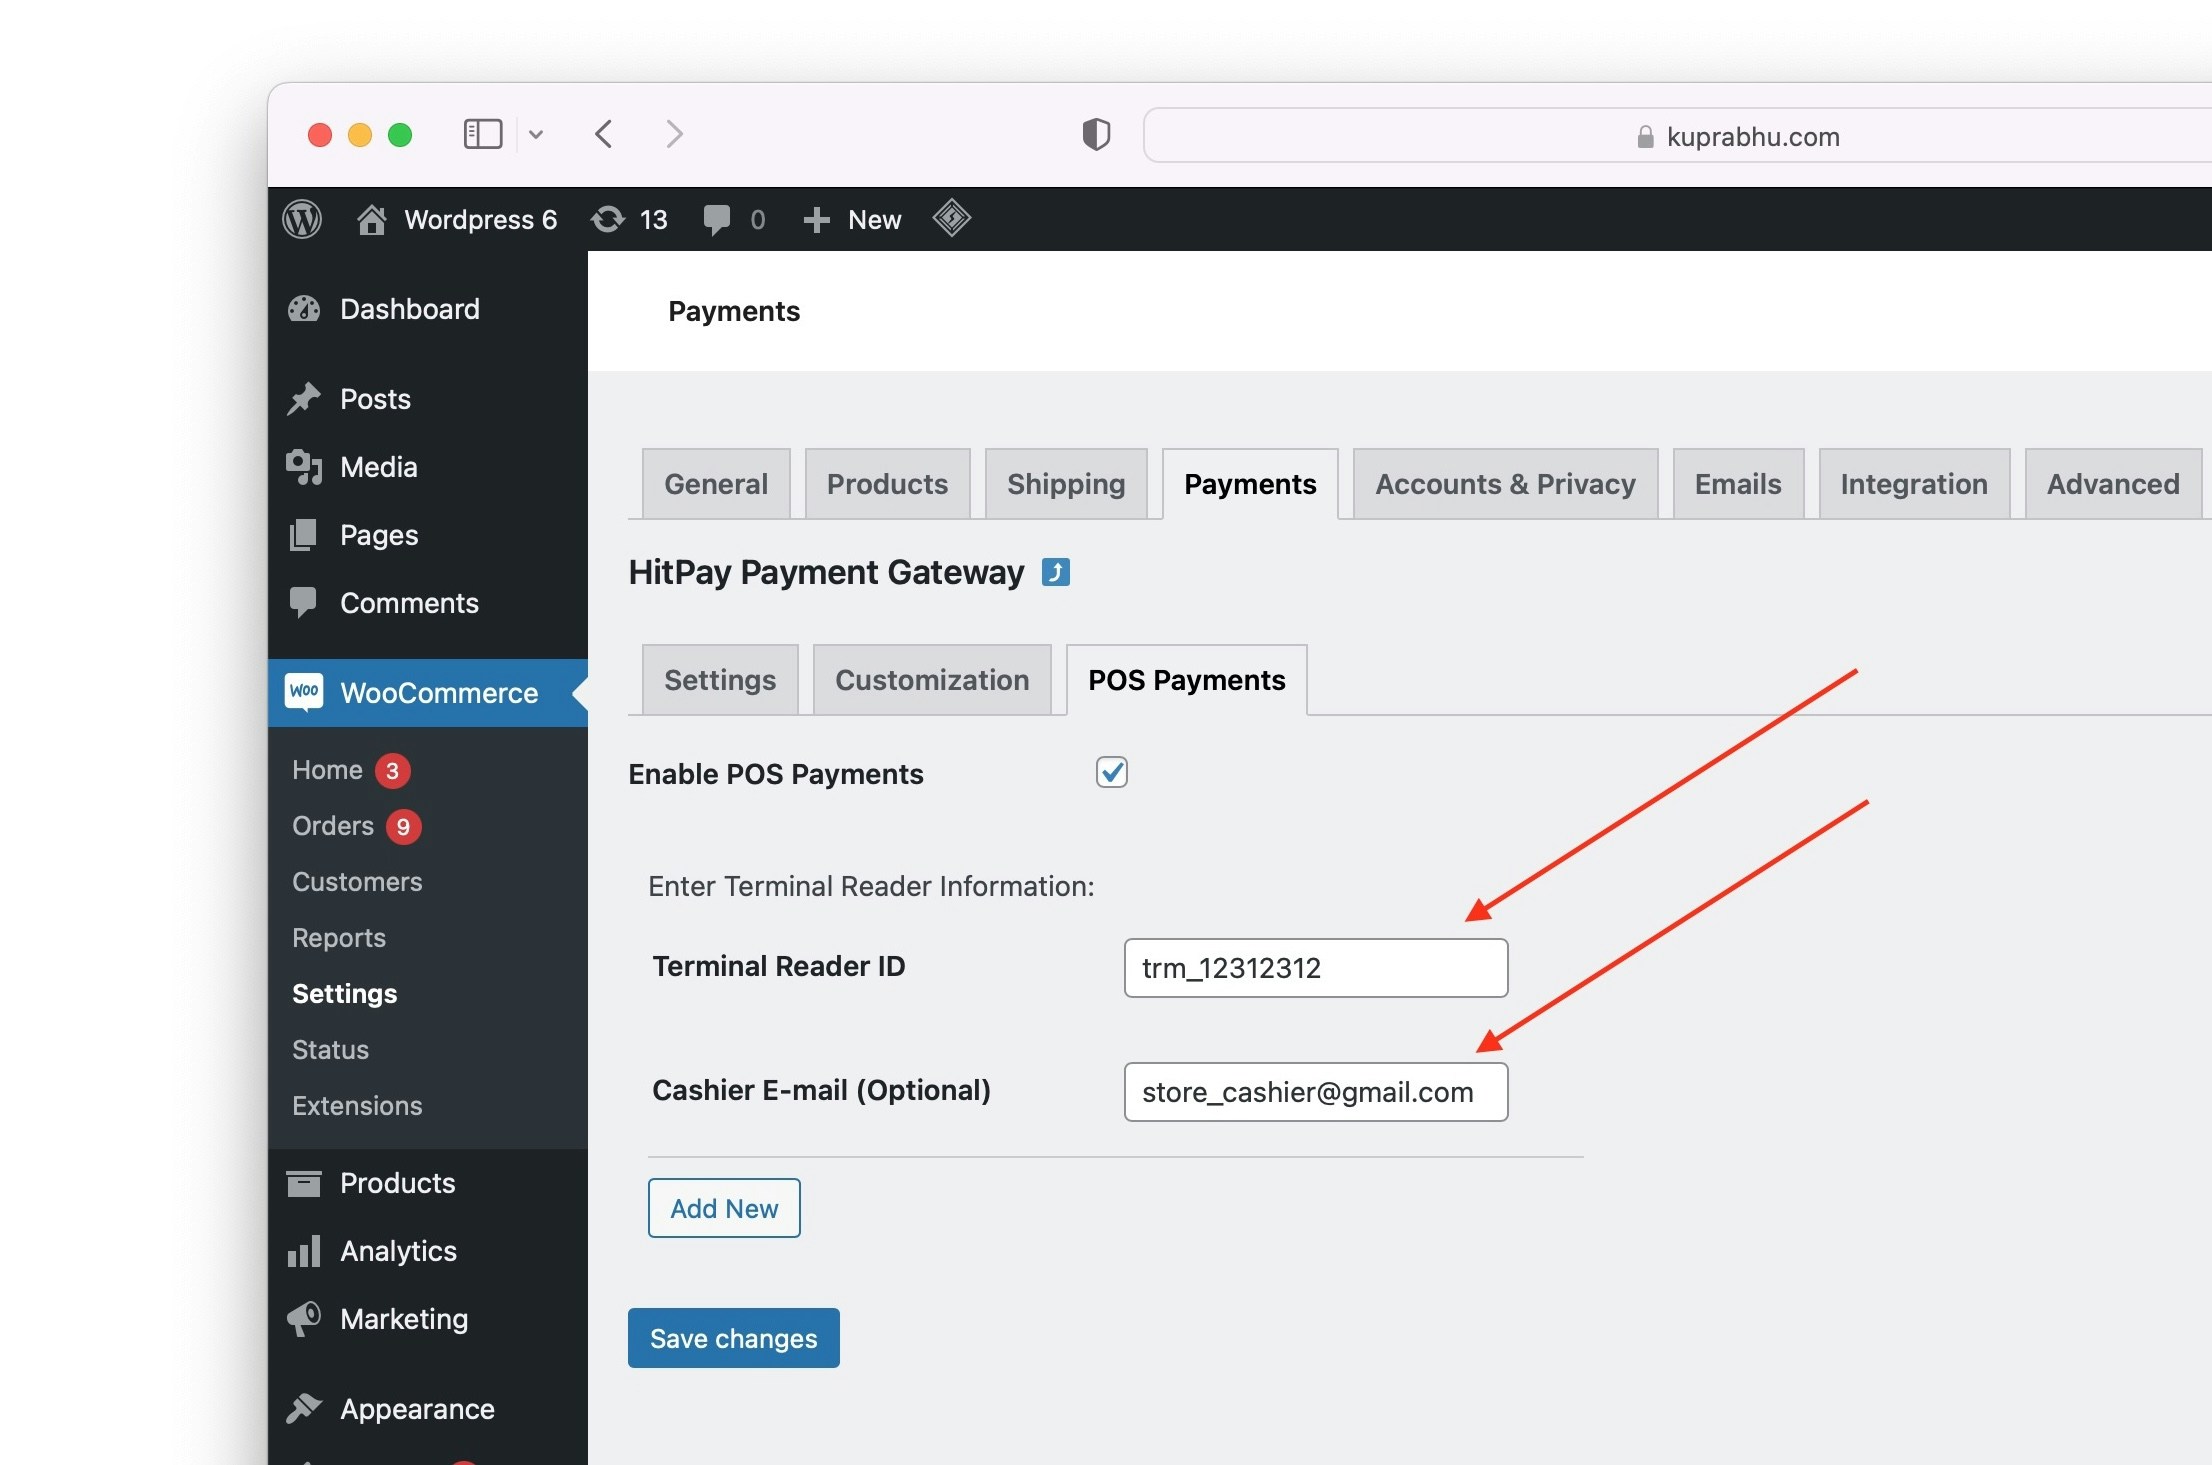Click the Cashier E-mail input field
The width and height of the screenshot is (2212, 1465).
tap(1316, 1092)
